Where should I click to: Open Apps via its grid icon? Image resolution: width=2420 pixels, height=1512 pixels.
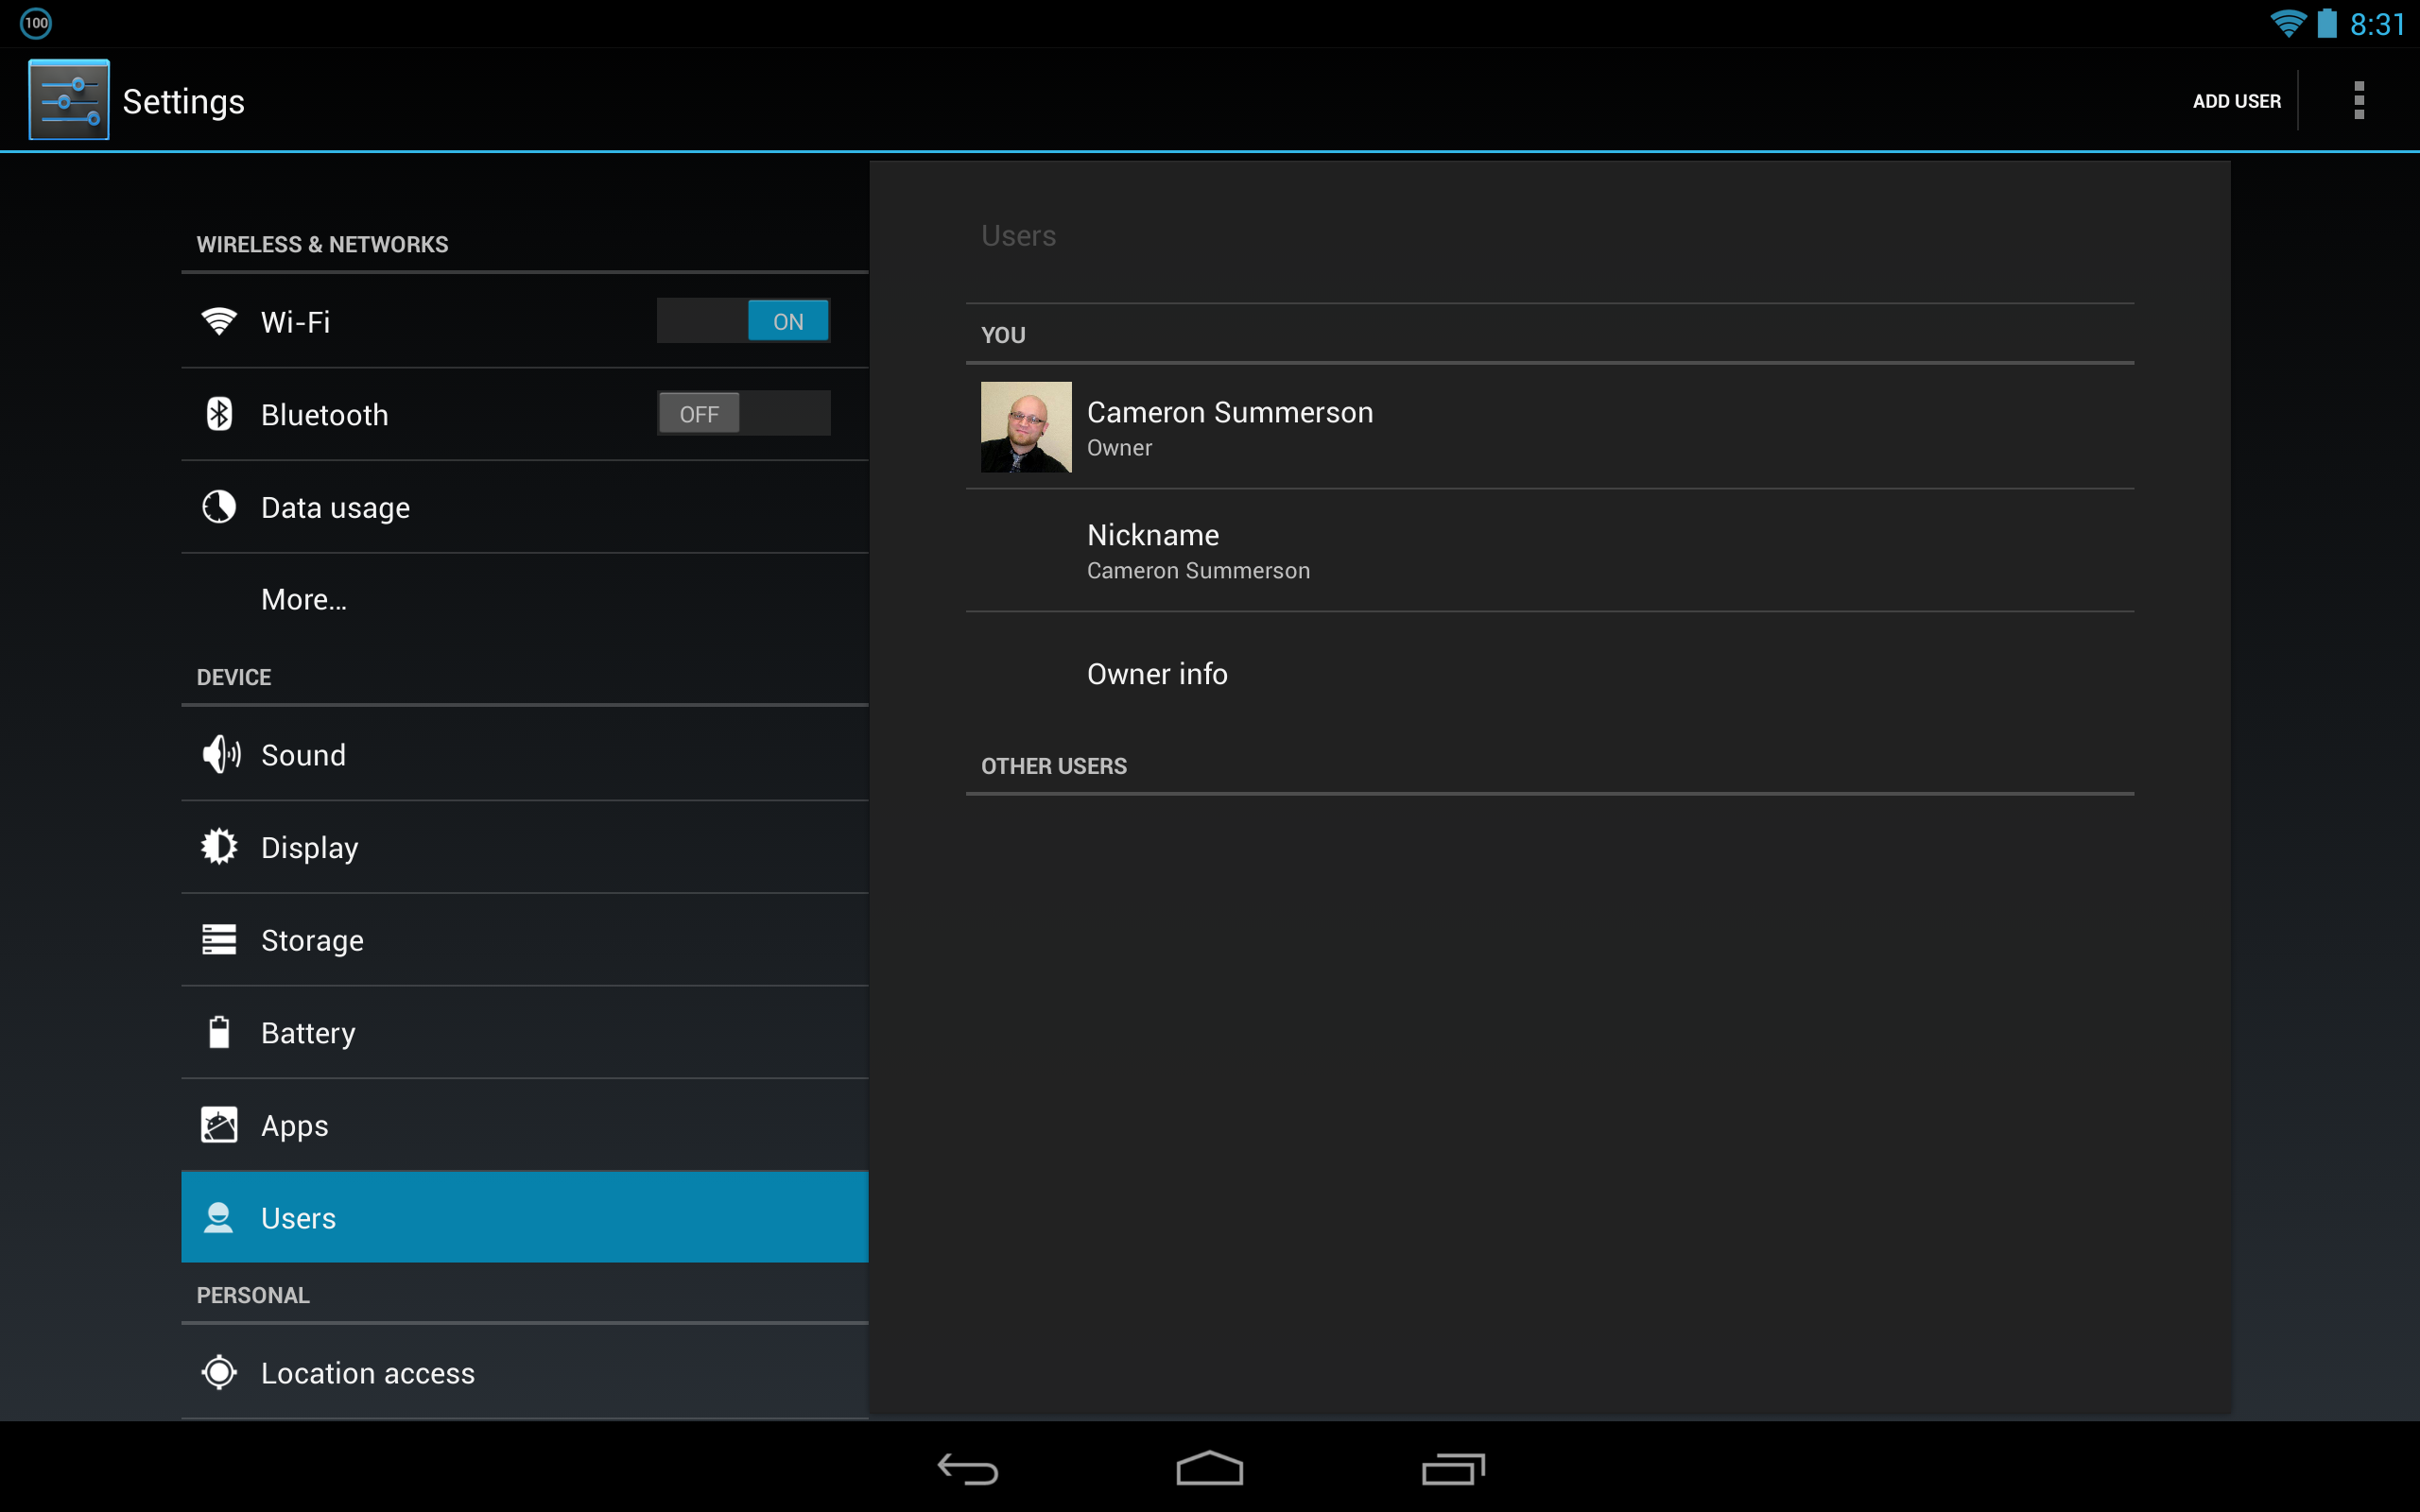[219, 1124]
